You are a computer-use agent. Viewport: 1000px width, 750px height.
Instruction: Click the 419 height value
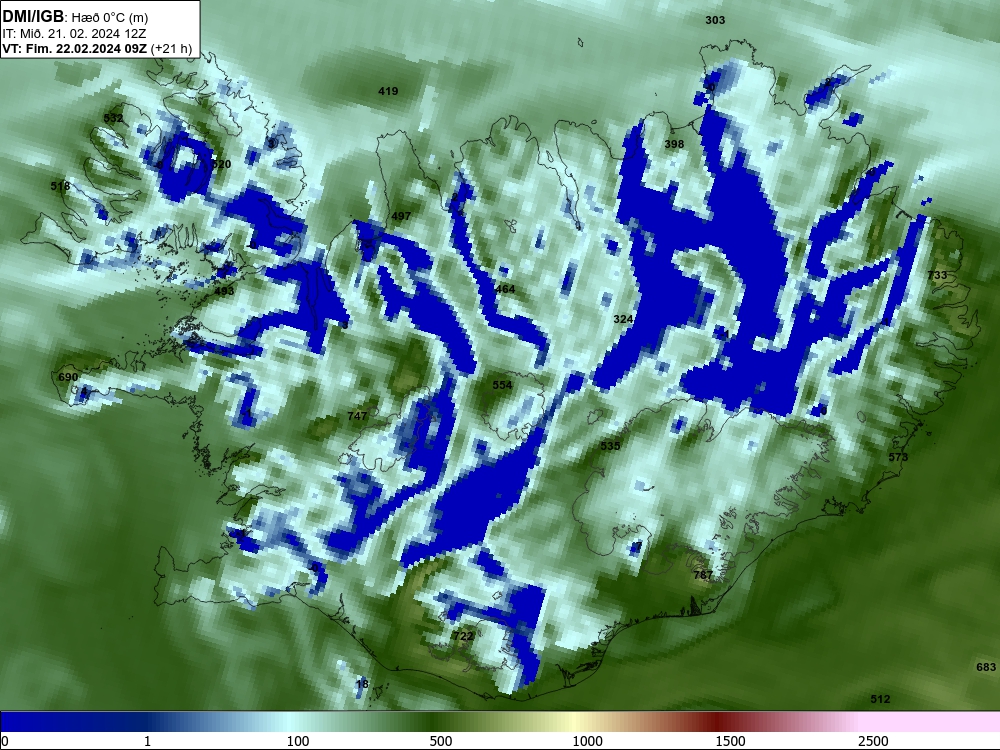coord(388,91)
